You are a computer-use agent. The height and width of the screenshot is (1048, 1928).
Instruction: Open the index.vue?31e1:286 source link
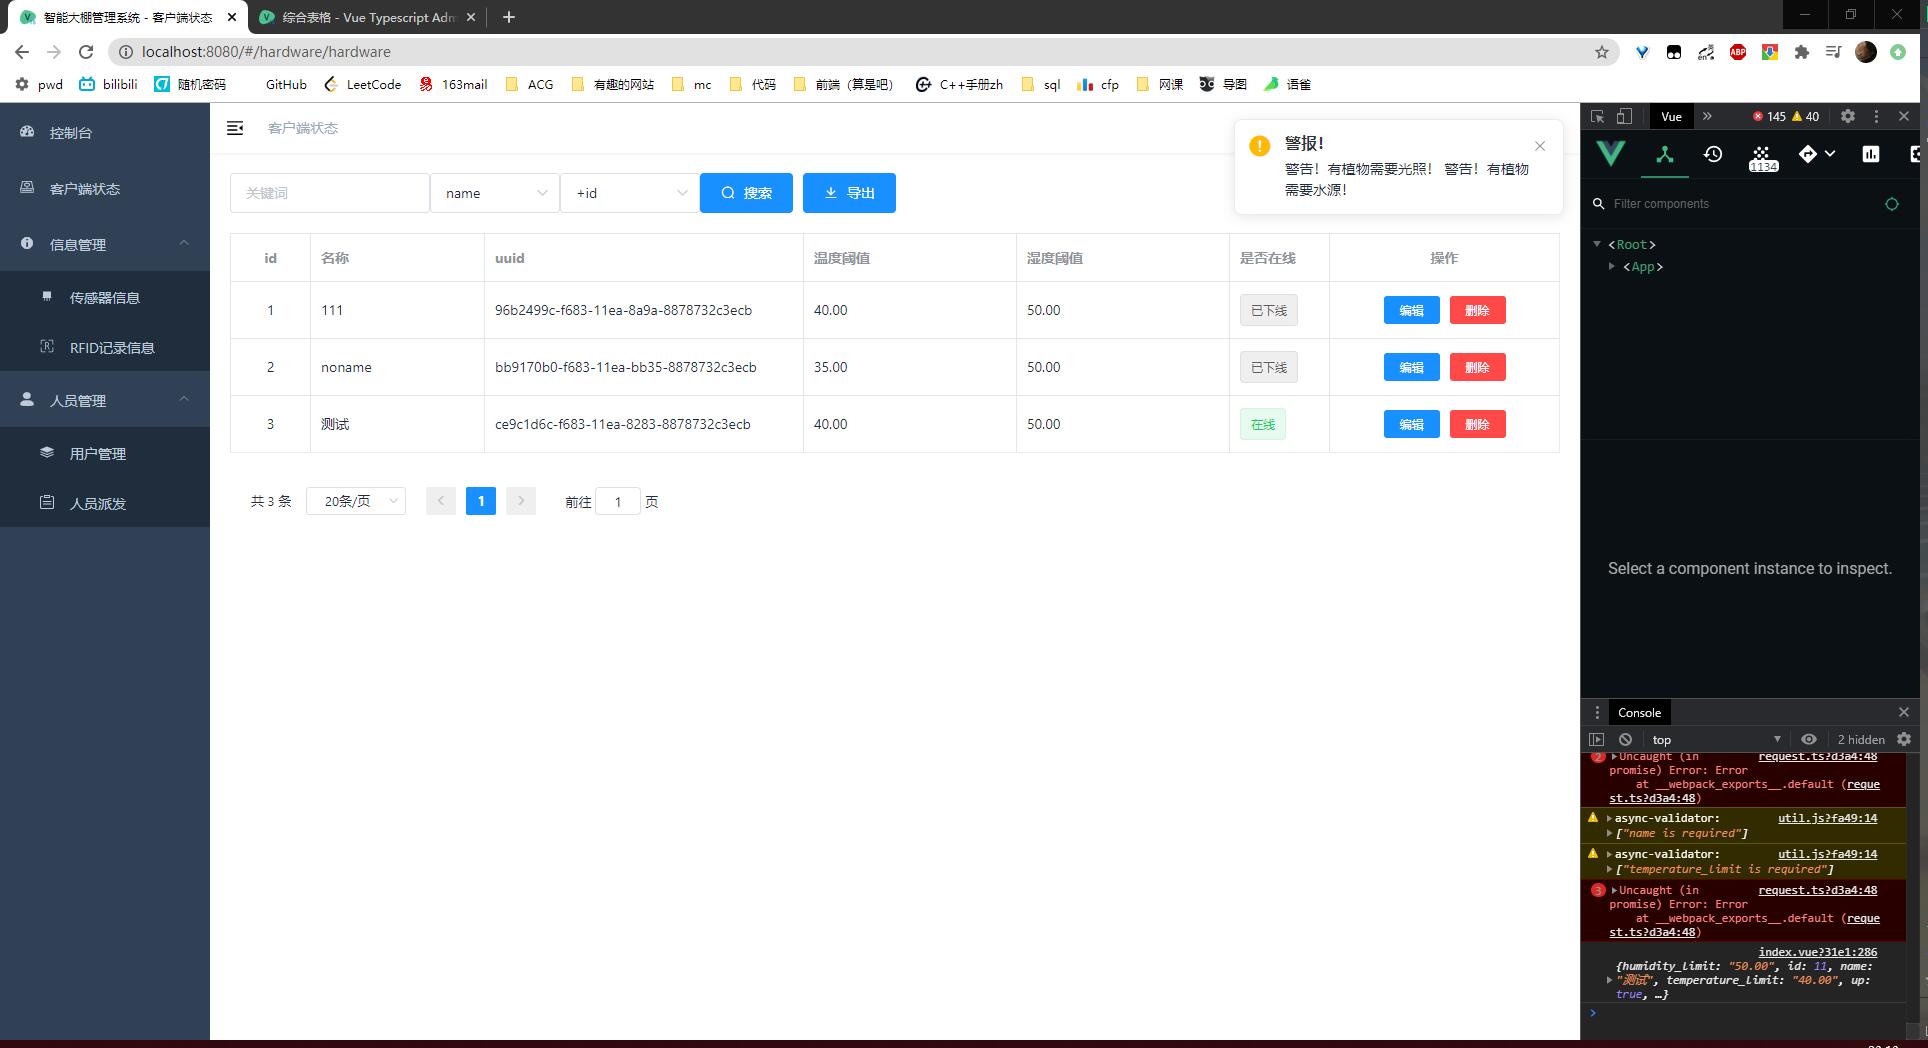point(1817,952)
